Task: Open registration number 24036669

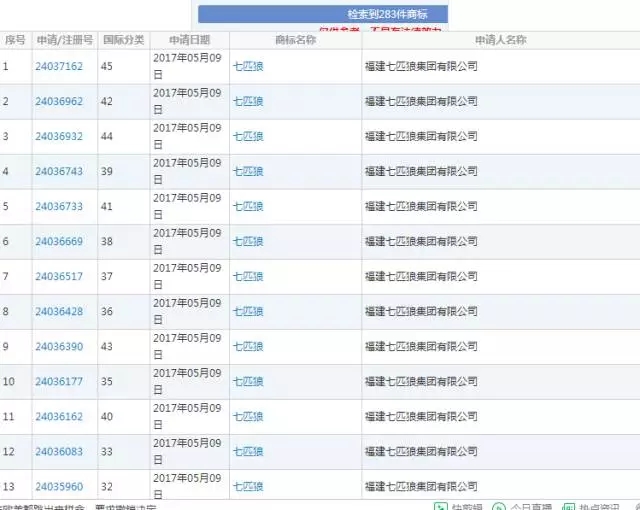Action: (x=59, y=241)
